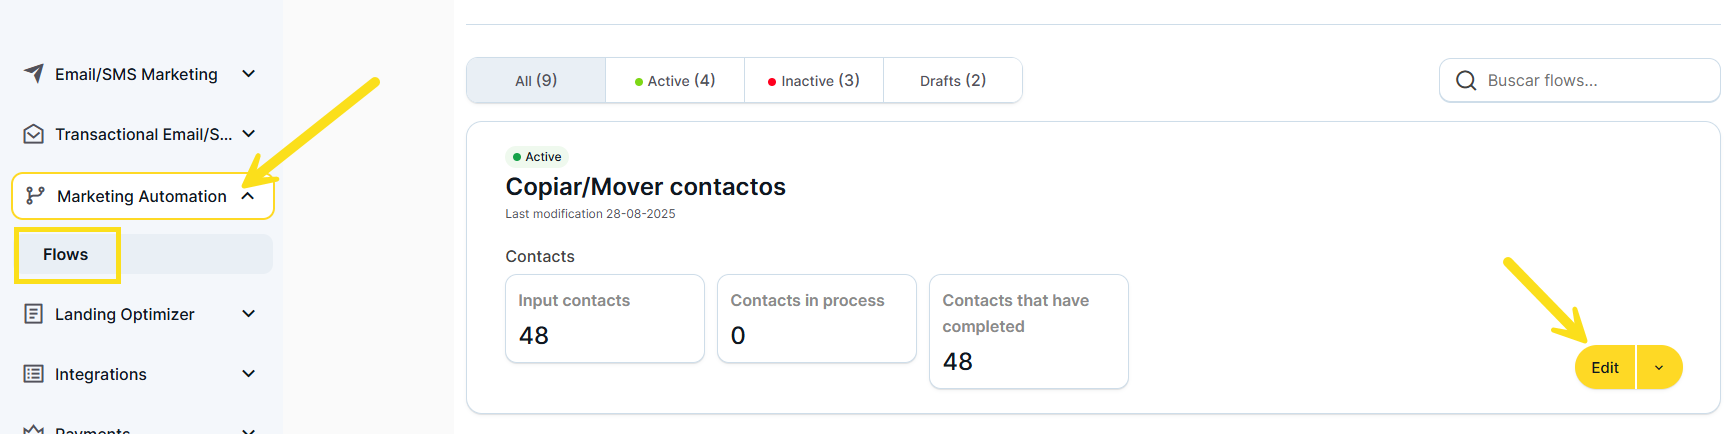Switch to the Active (4) tab
The height and width of the screenshot is (434, 1726).
675,81
